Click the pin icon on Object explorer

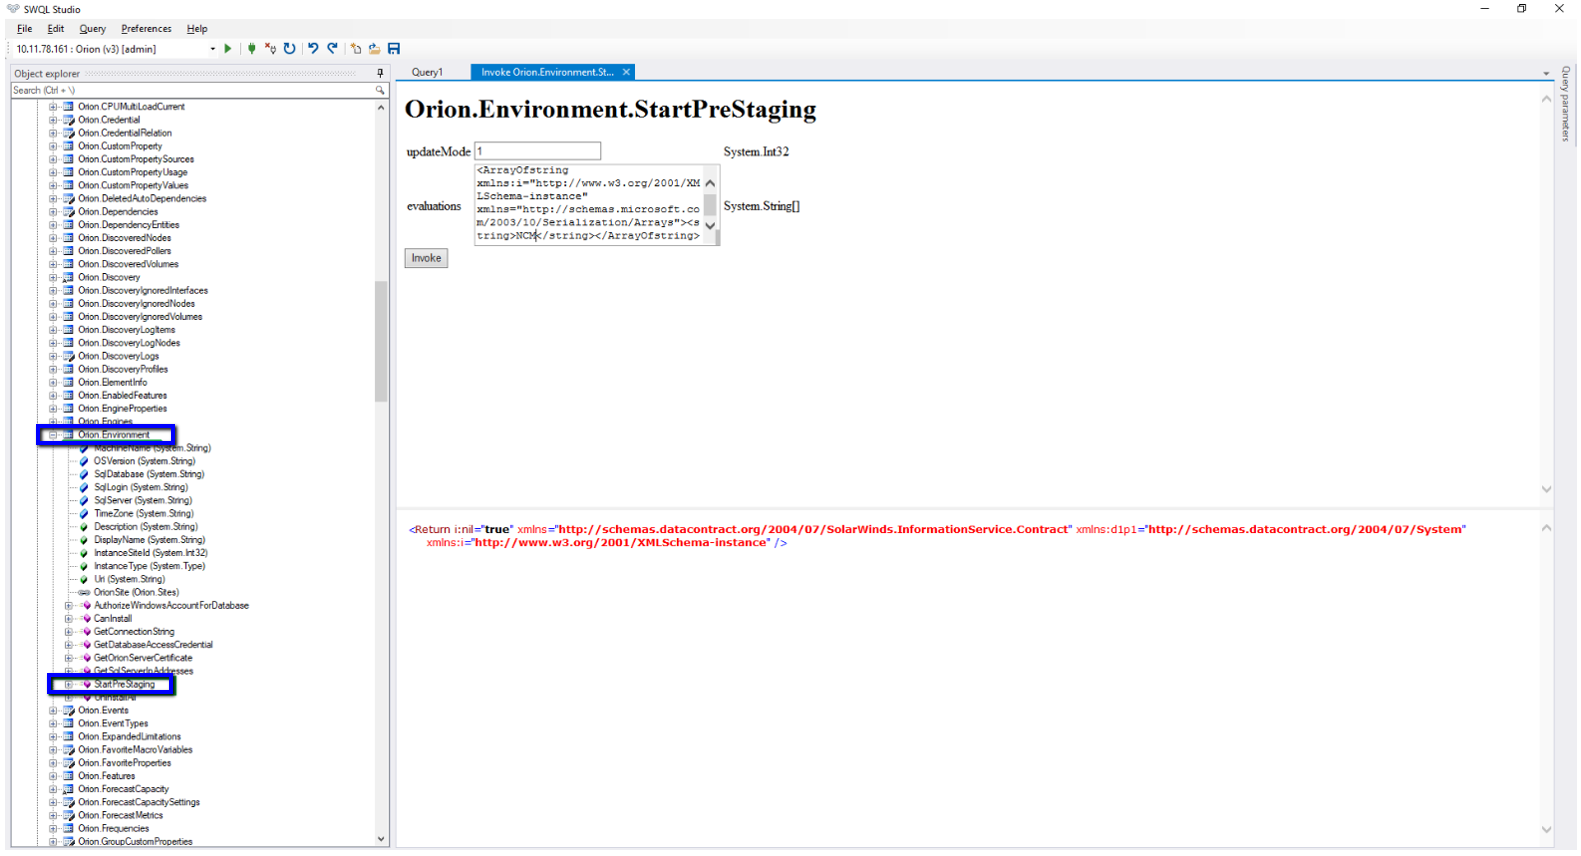click(380, 73)
